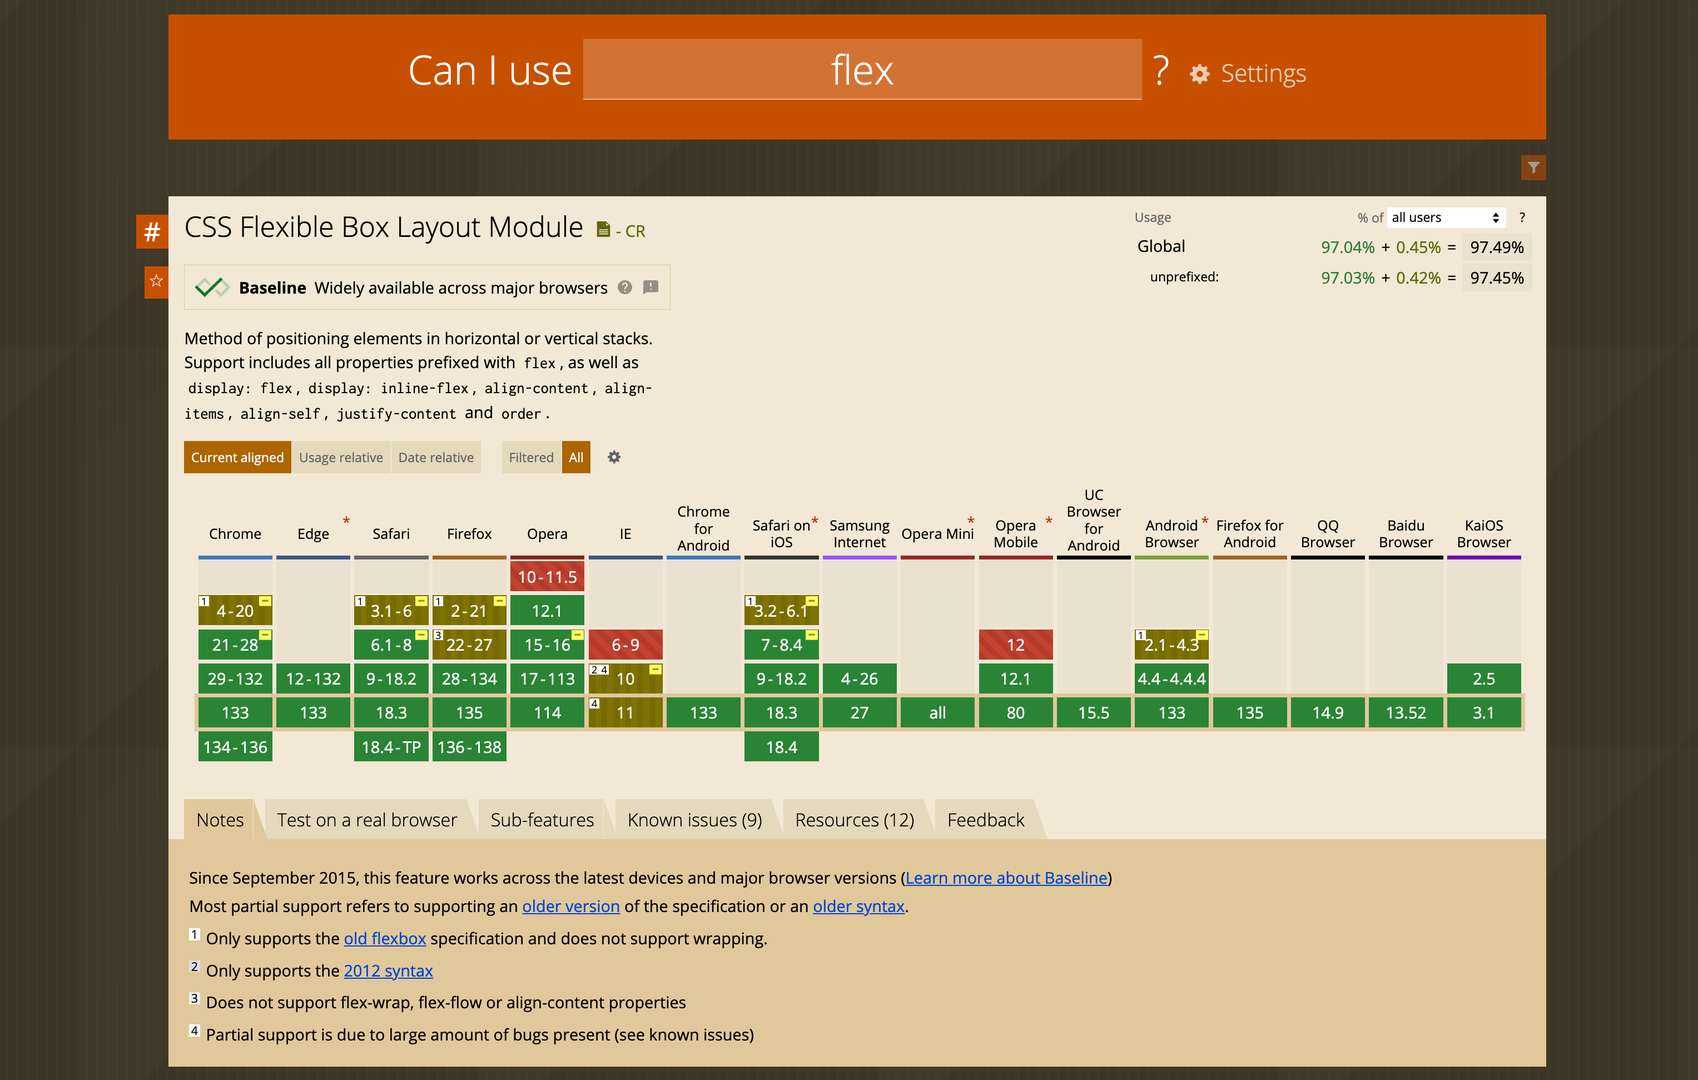Click the usage help question mark
The height and width of the screenshot is (1080, 1698).
1522,218
